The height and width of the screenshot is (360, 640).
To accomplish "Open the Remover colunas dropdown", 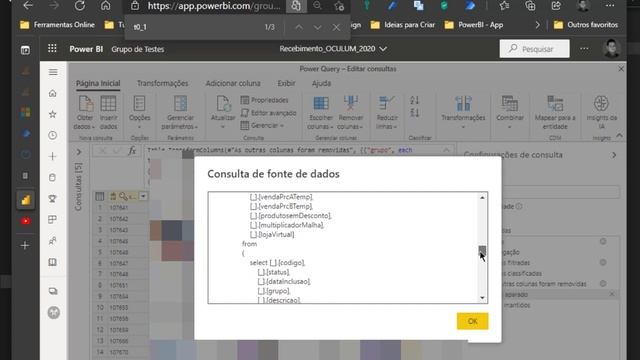I will tap(350, 113).
